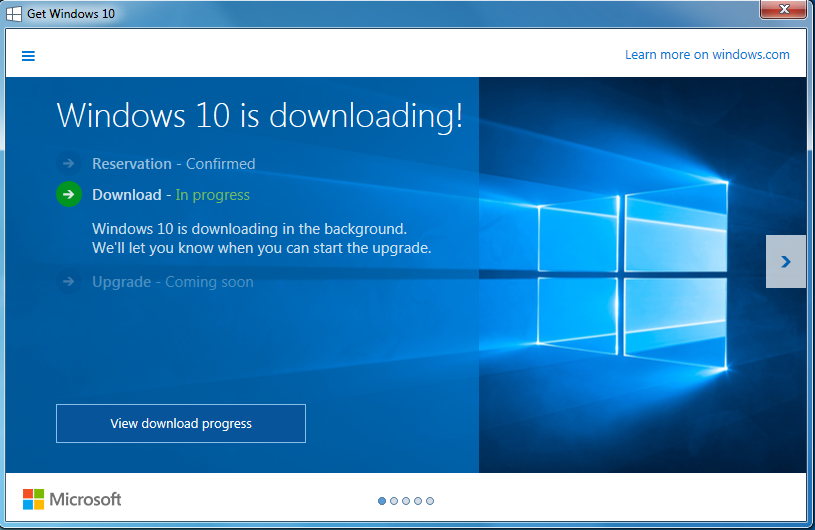Click the Windows 10 hero wallpaper image
Image resolution: width=815 pixels, height=530 pixels.
point(642,275)
